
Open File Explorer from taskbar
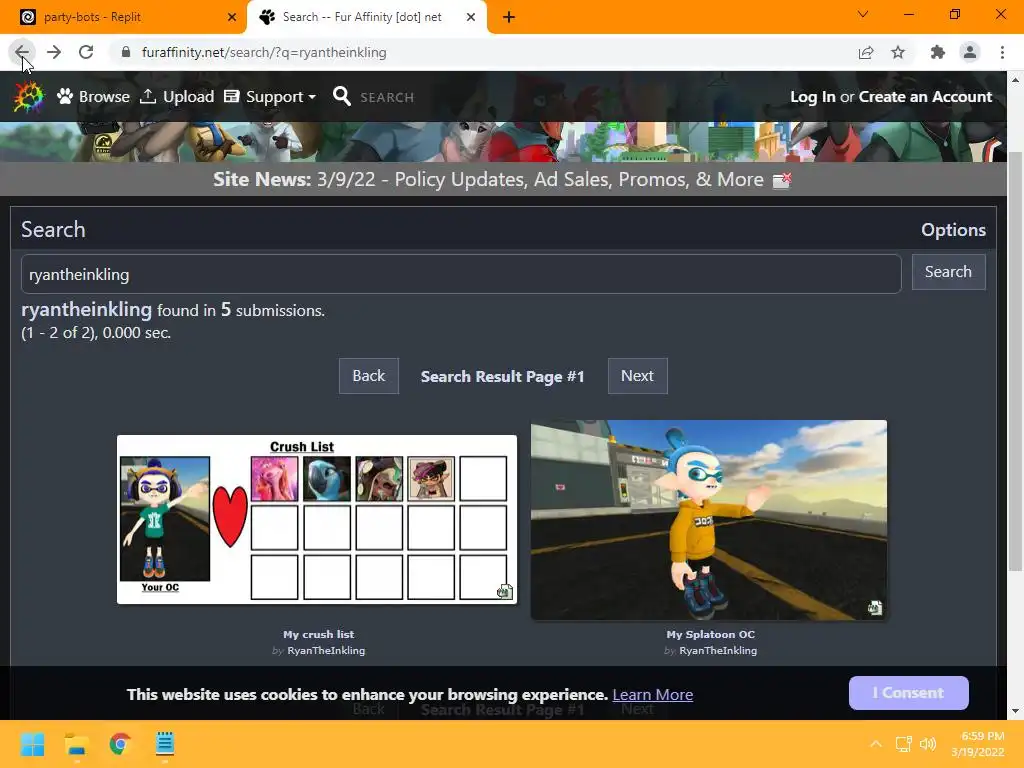pos(76,744)
